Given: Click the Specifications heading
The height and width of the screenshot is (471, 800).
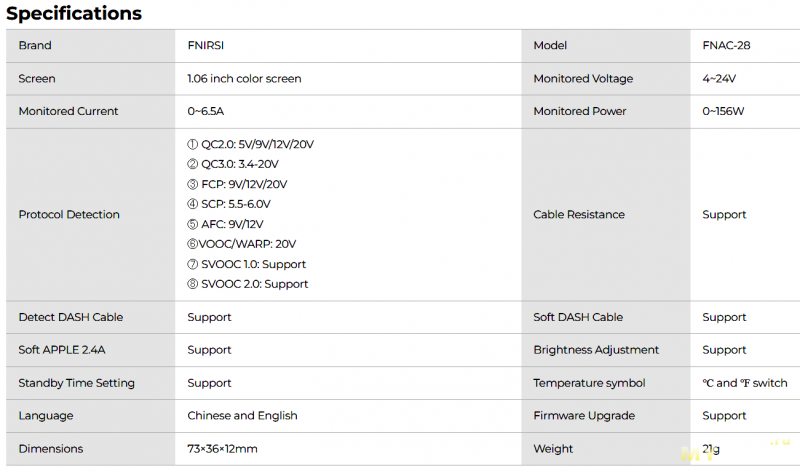Looking at the screenshot, I should (x=74, y=13).
